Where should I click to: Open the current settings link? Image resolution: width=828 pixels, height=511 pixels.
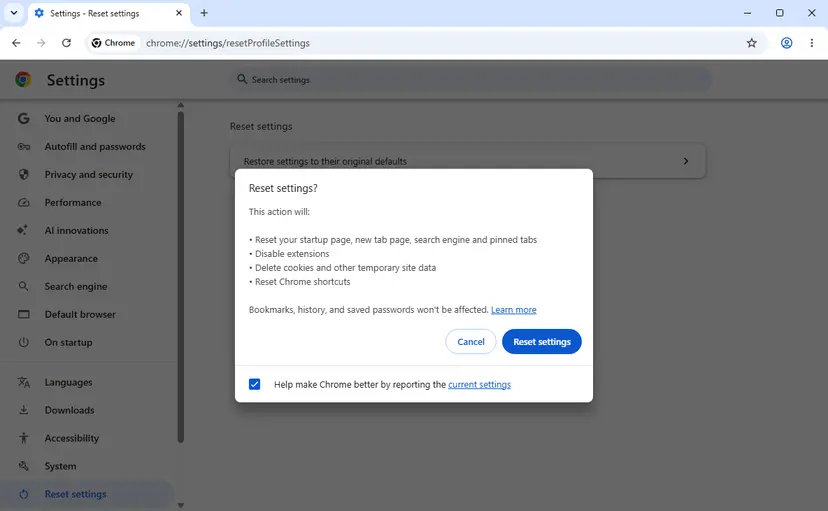[479, 384]
